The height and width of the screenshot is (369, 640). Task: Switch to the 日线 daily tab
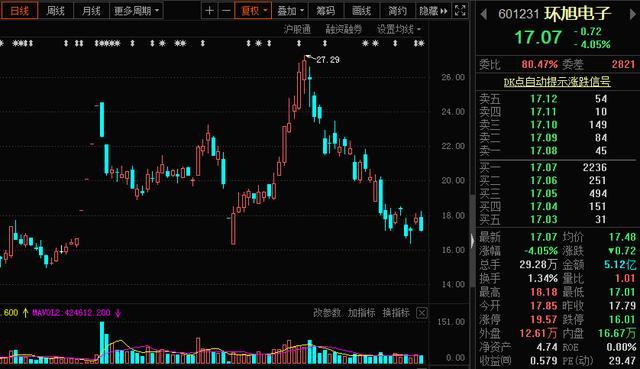[x=19, y=11]
